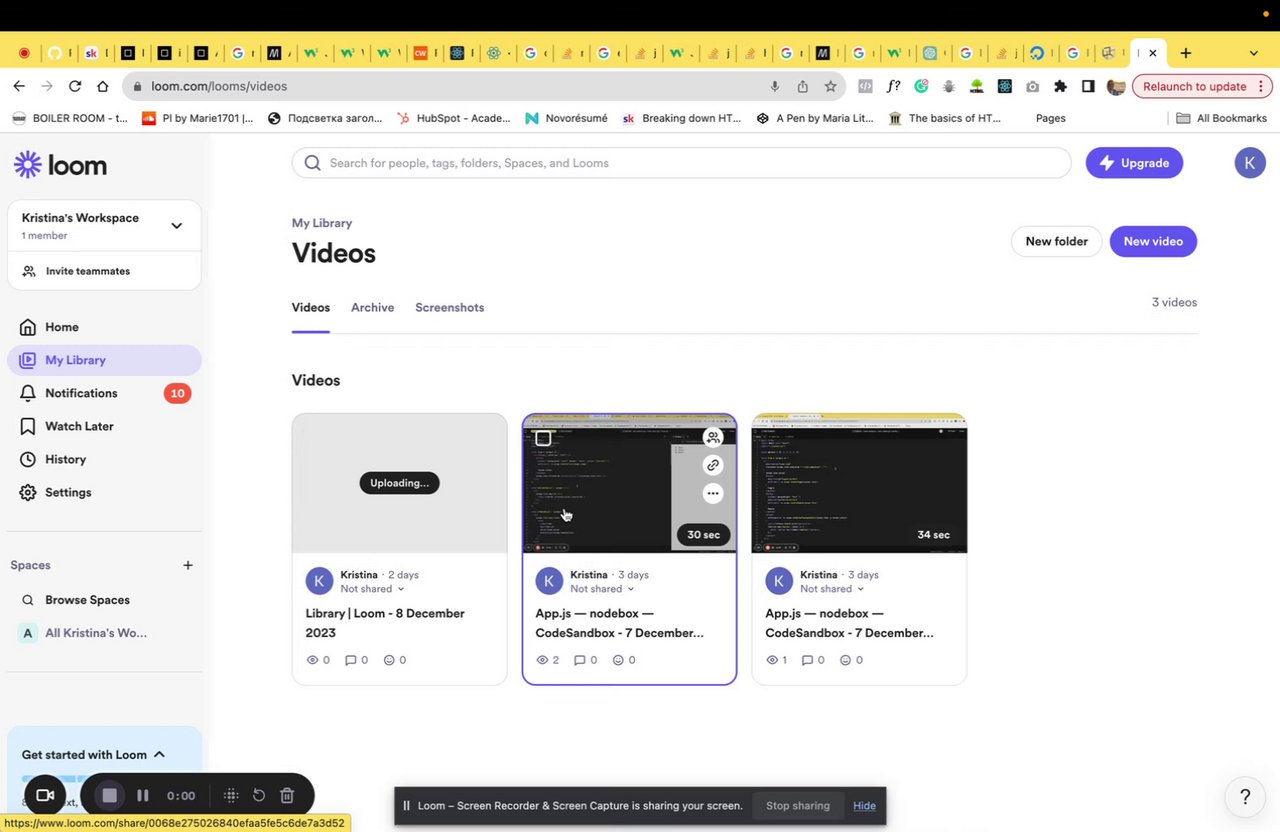Stop the Loom recording
The image size is (1280, 832).
pos(110,796)
